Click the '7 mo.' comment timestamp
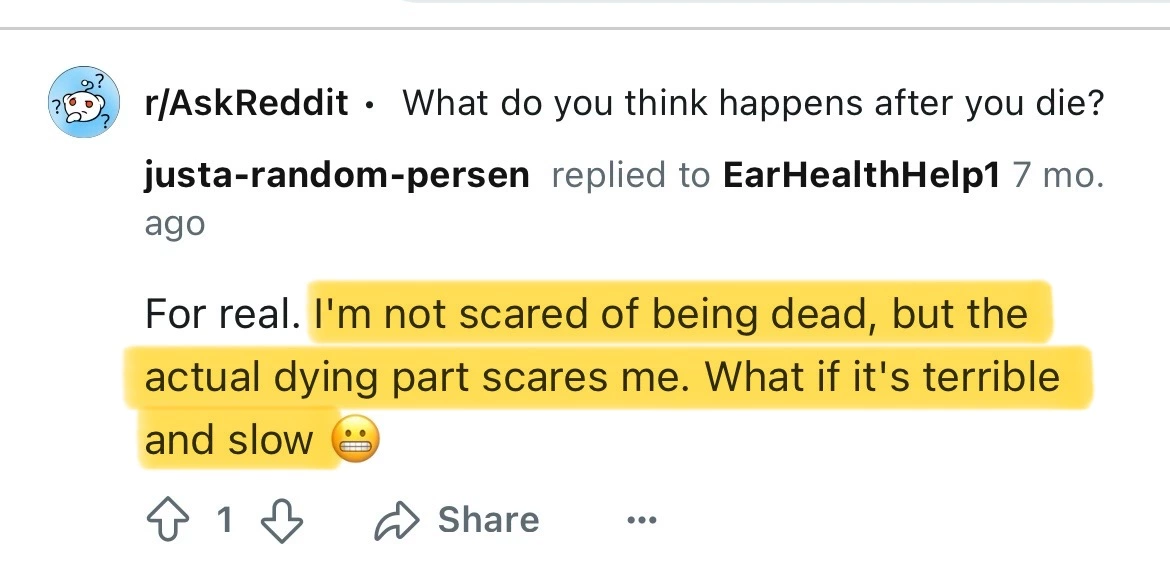 tap(1057, 175)
